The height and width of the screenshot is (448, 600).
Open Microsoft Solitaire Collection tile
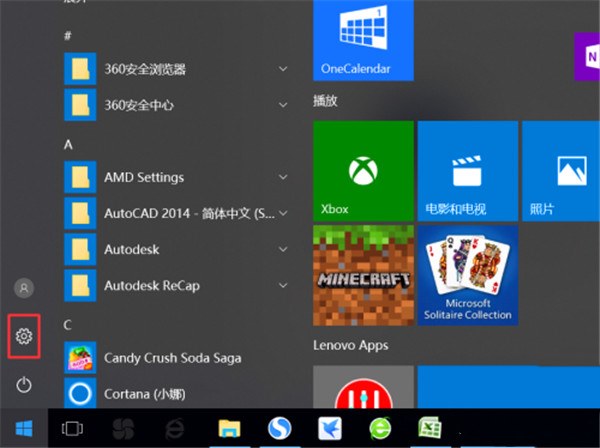(x=468, y=275)
